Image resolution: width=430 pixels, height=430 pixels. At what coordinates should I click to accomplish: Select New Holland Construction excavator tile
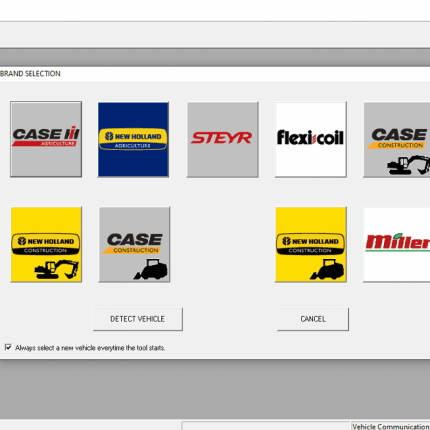46,244
